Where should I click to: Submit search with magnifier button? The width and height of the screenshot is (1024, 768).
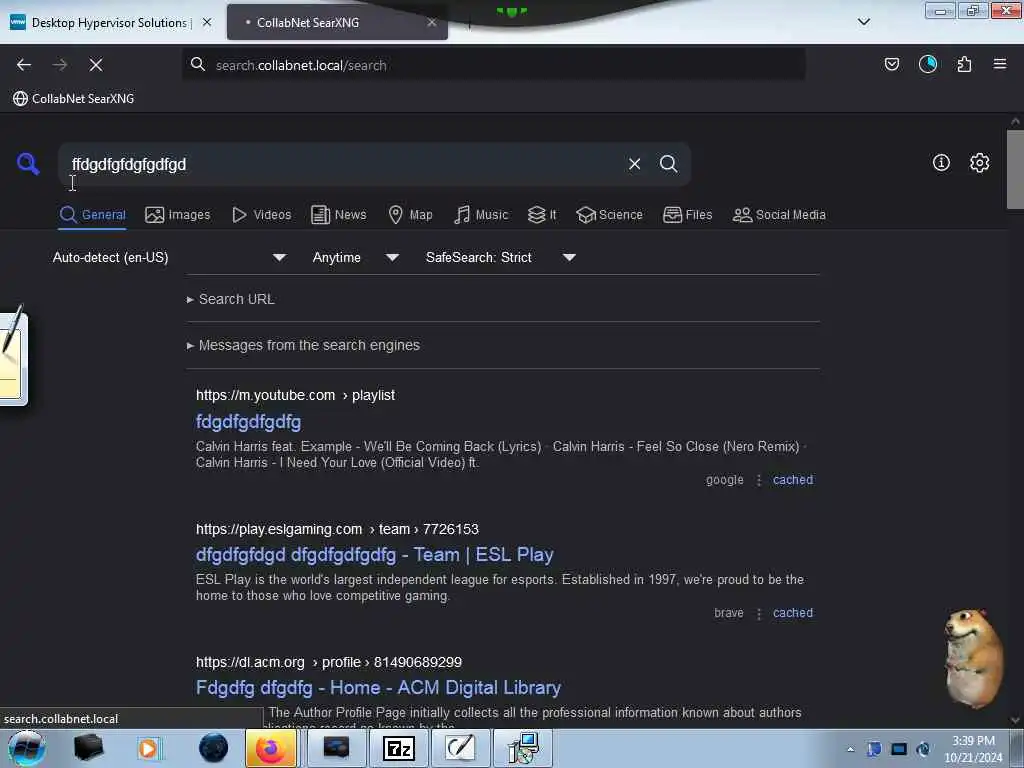pos(668,164)
